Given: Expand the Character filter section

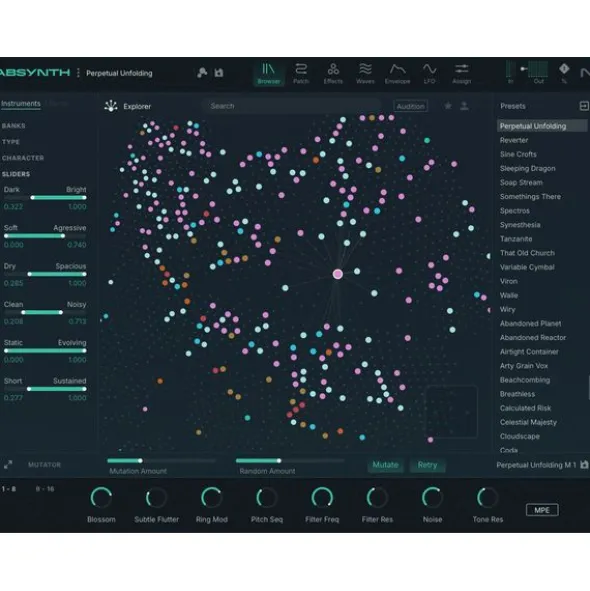Looking at the screenshot, I should pos(23,158).
